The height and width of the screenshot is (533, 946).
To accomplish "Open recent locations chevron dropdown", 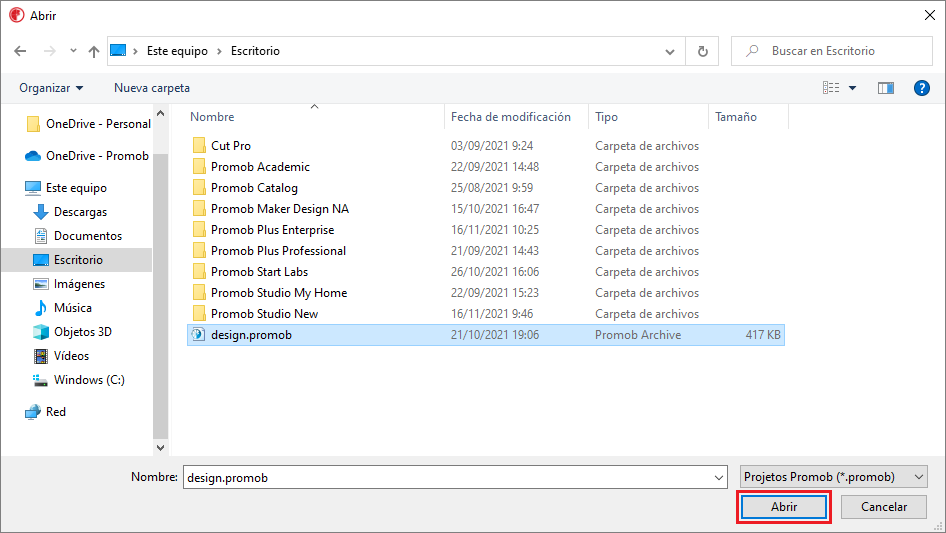I will click(73, 51).
